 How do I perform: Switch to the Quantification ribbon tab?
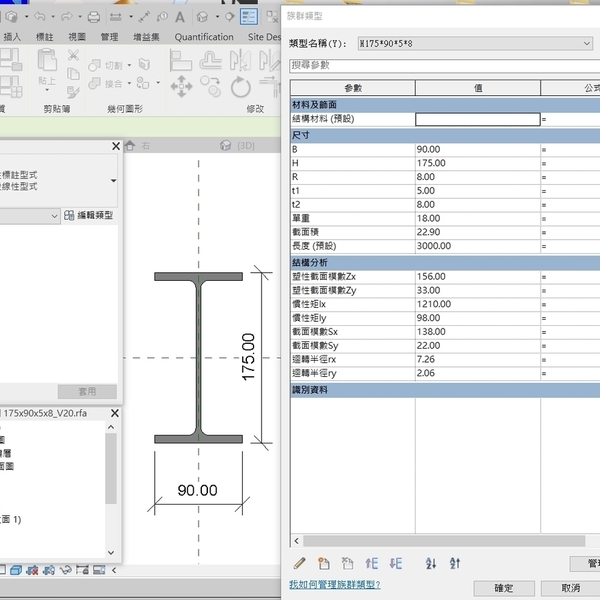click(x=204, y=37)
